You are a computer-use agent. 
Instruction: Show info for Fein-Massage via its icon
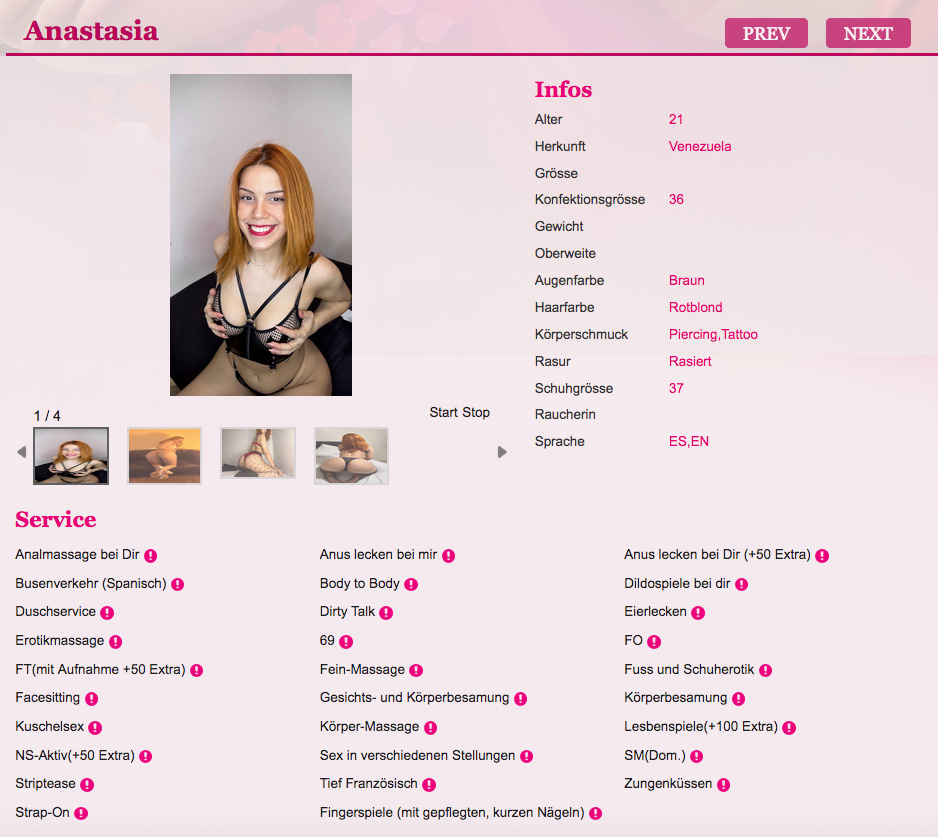[416, 671]
